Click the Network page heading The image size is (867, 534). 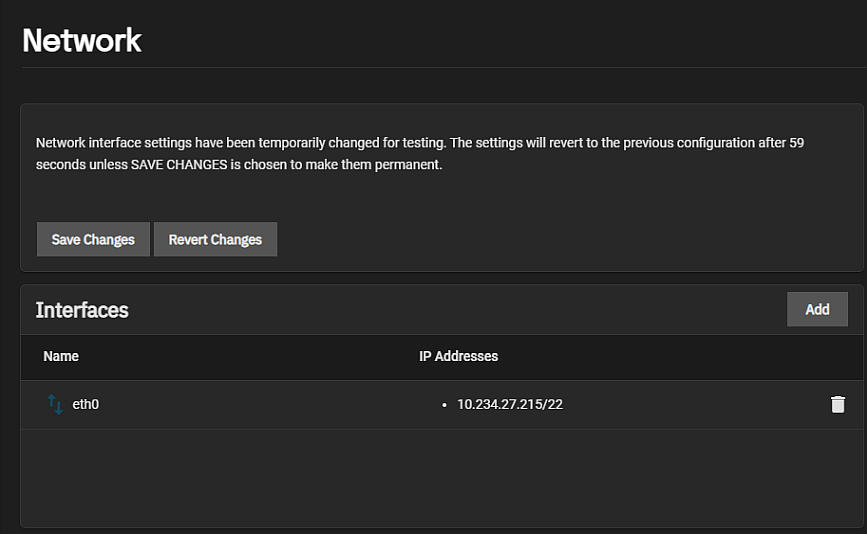[82, 41]
